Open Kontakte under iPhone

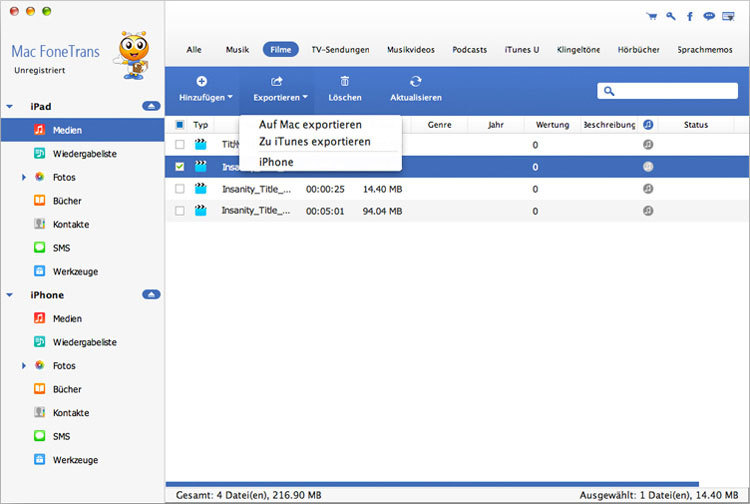(71, 413)
